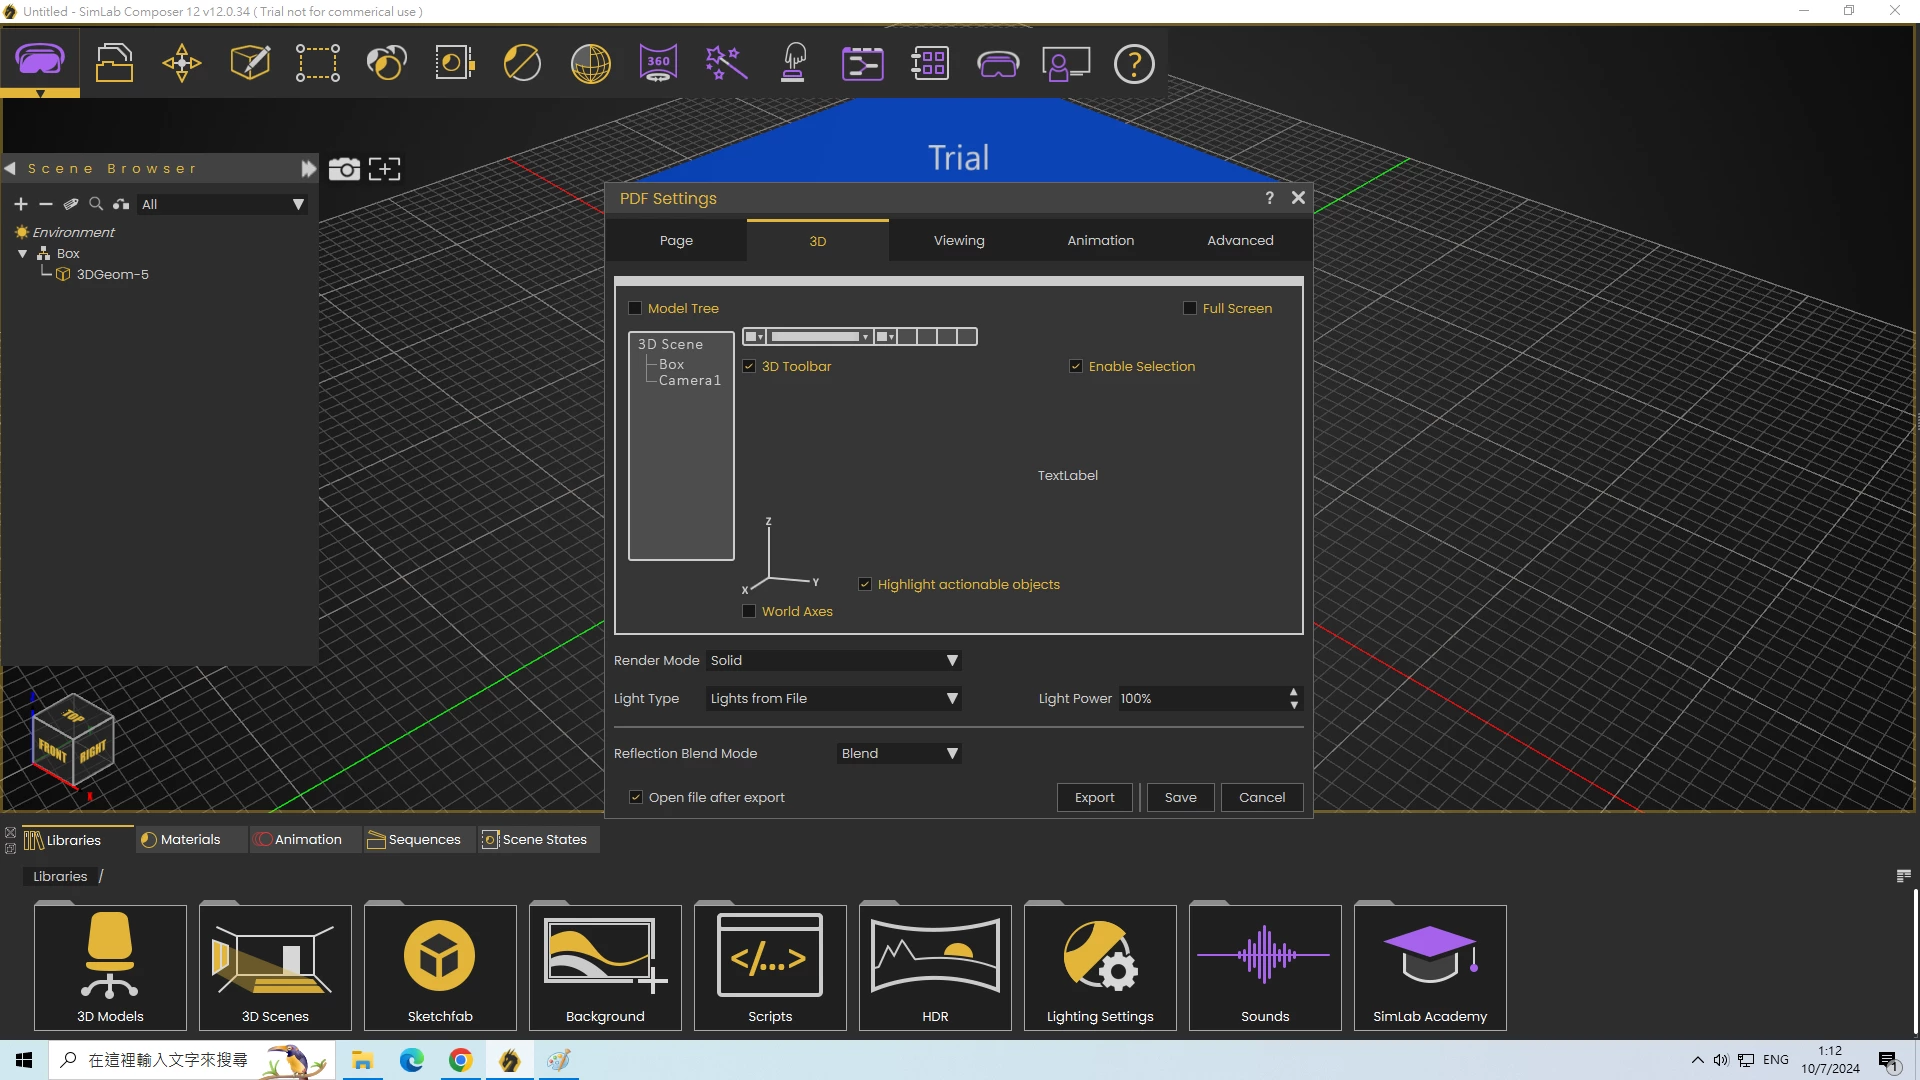Click the search icon in the Scene Browser
Screen dimensions: 1920x1080
point(96,204)
